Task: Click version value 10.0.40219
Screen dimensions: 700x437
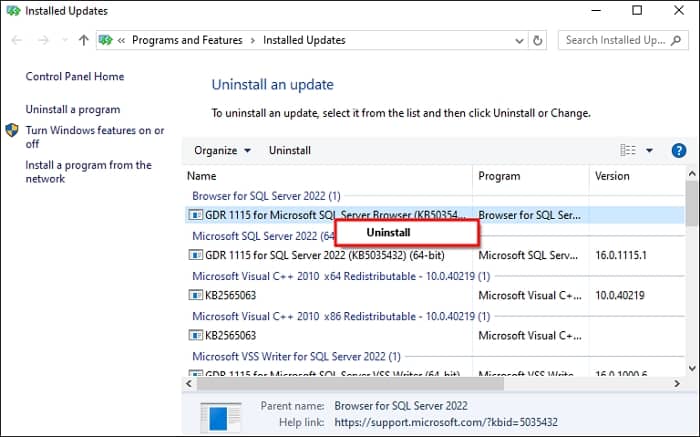Action: pyautogui.click(x=620, y=295)
